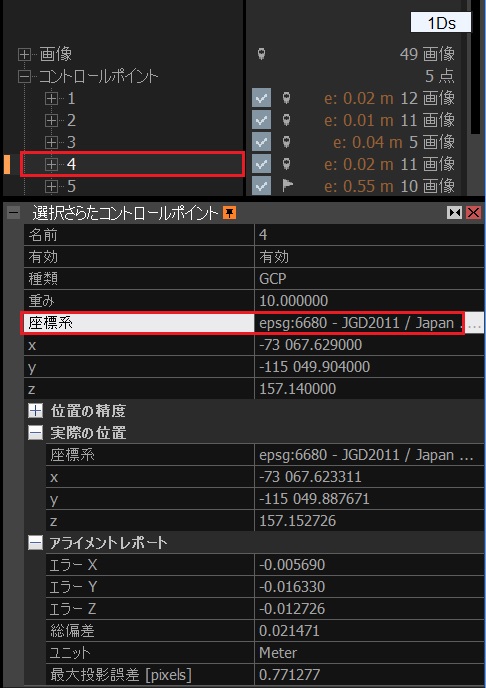Click the marker icon in the 画像 row

click(261, 54)
